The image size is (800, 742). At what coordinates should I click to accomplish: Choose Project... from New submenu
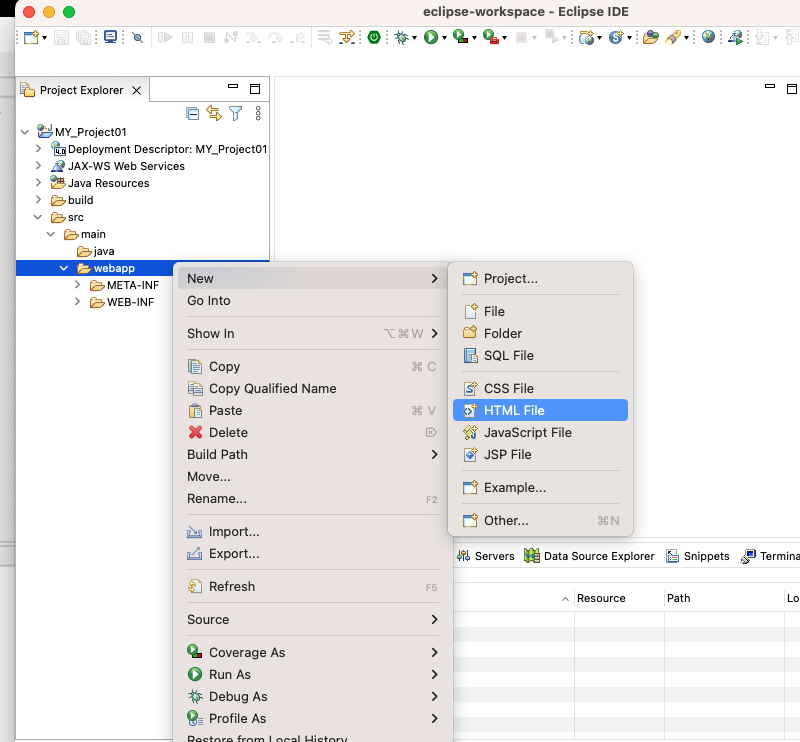[540, 279]
